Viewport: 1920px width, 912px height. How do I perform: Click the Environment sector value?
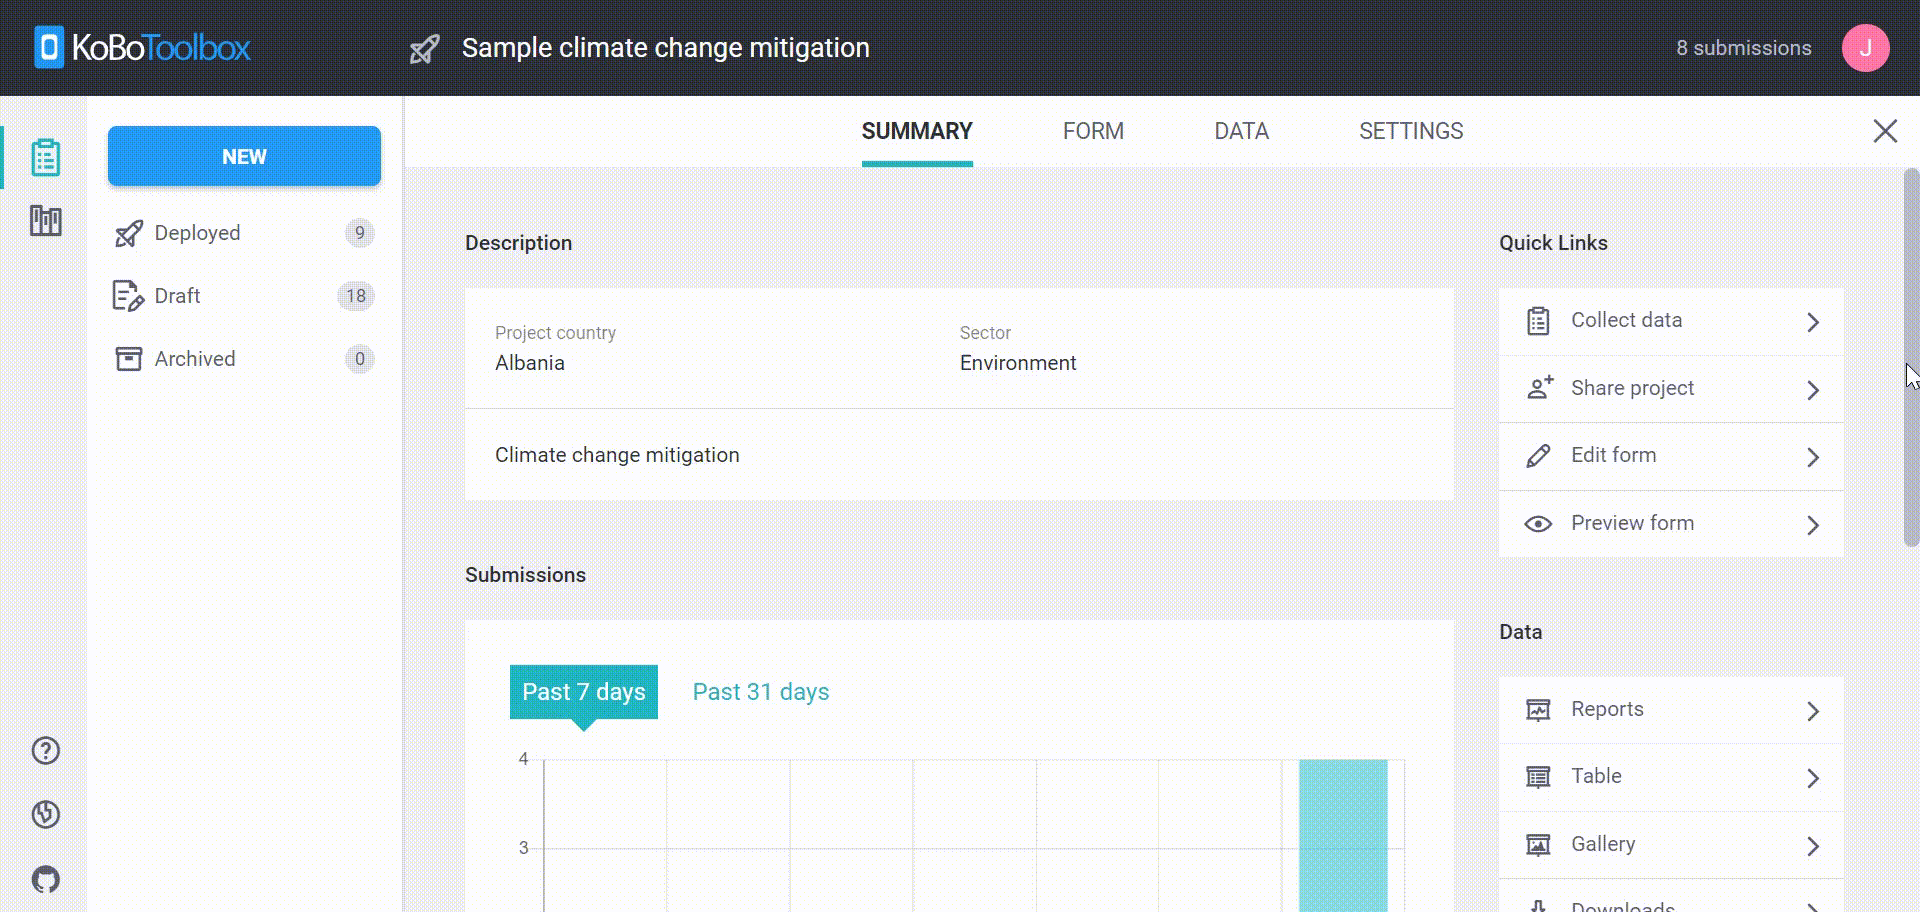coord(1018,363)
